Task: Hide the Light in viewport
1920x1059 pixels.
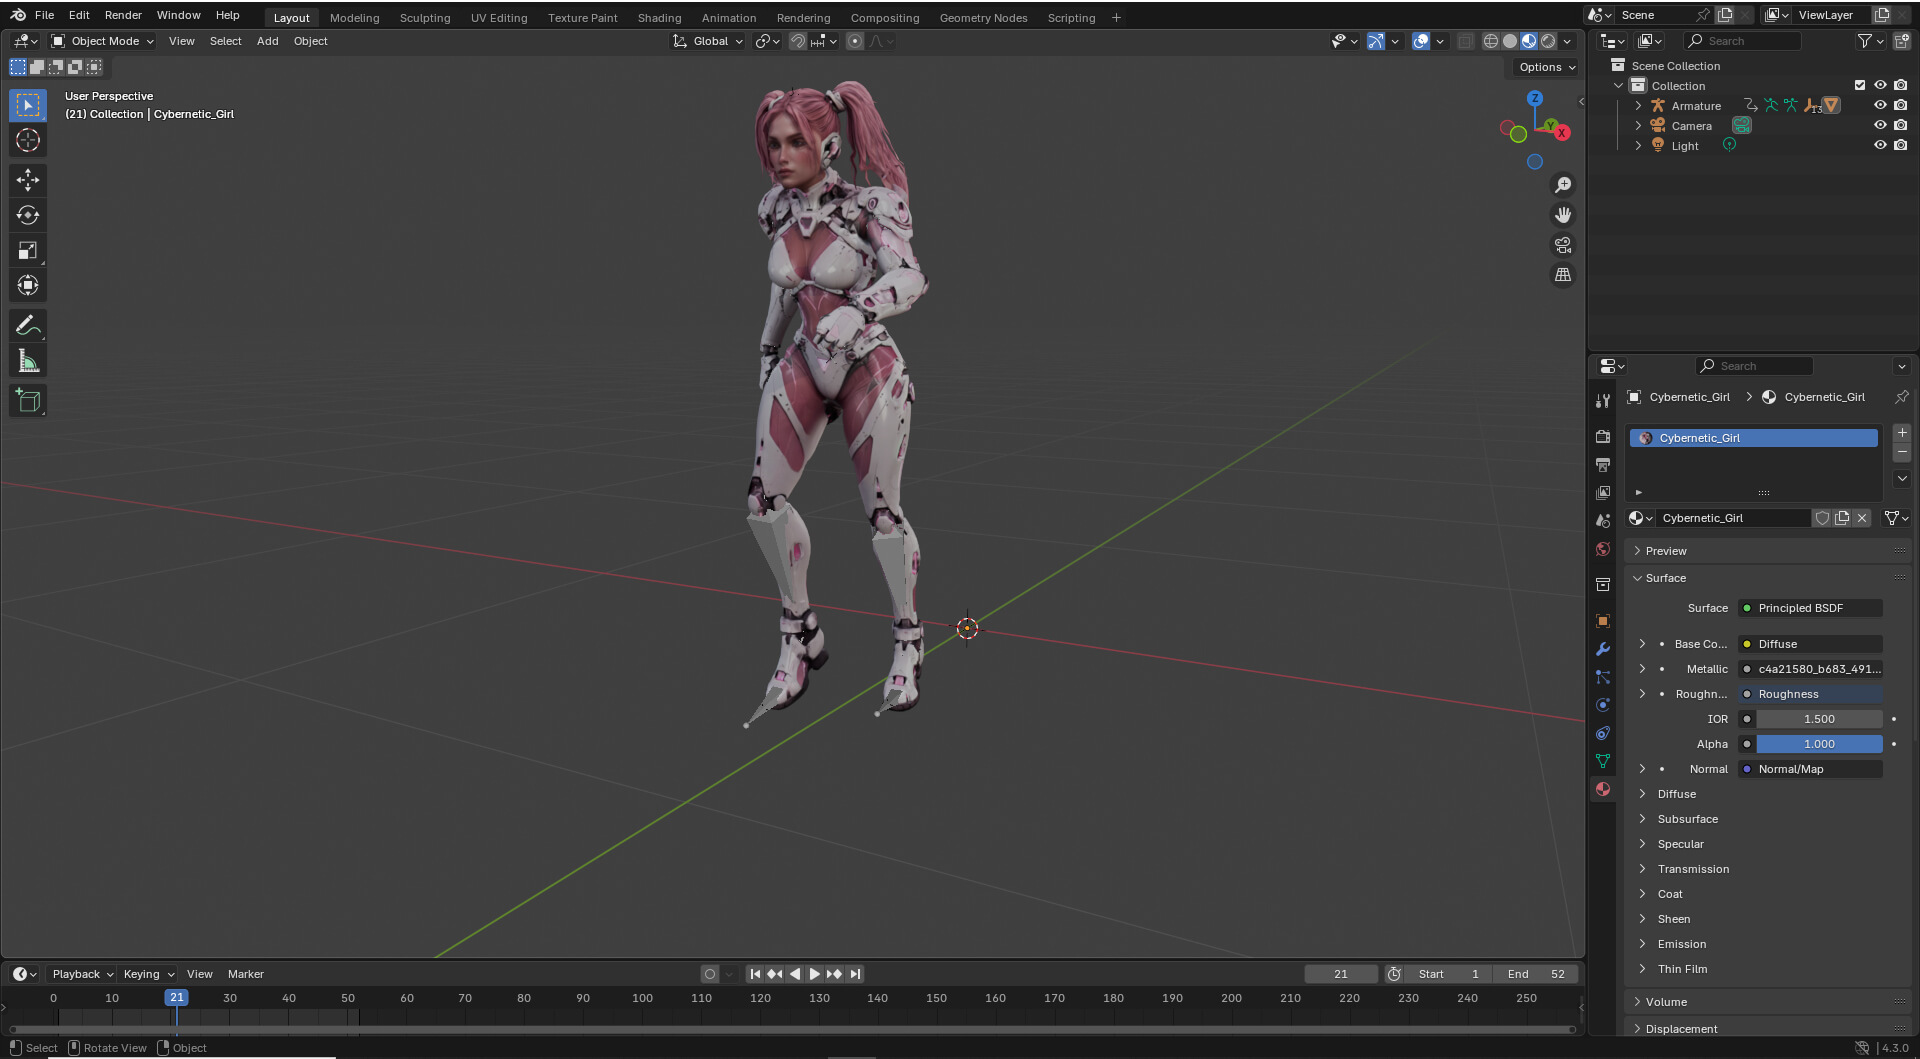Action: pyautogui.click(x=1880, y=145)
